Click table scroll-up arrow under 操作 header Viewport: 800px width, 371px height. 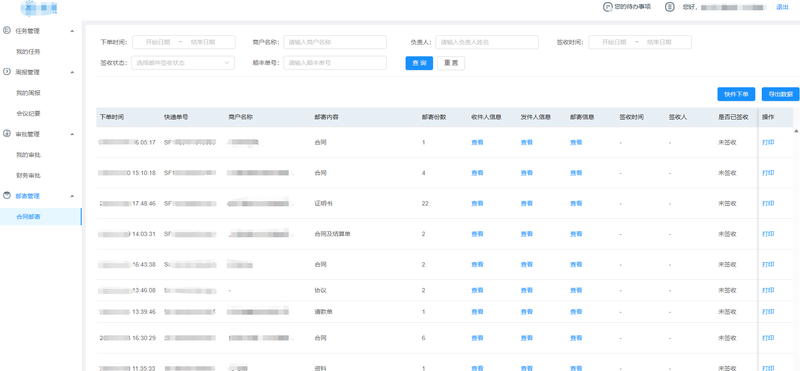796,131
